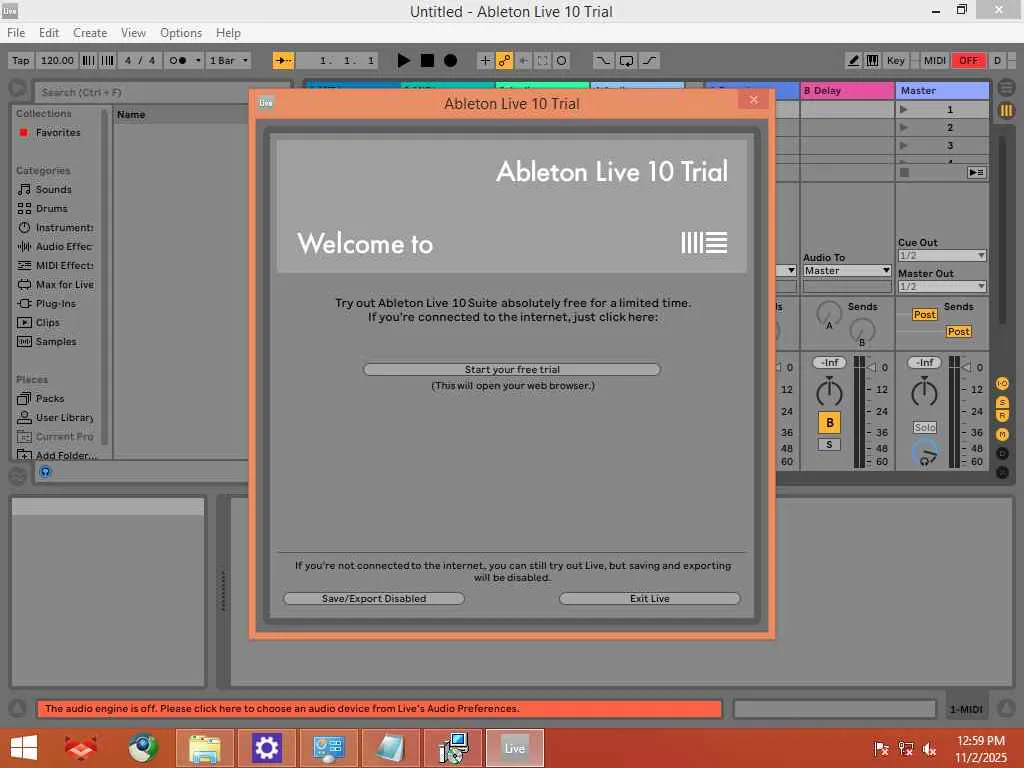Screen dimensions: 1024x768
Task: Open Windows Start button
Action: (x=24, y=748)
